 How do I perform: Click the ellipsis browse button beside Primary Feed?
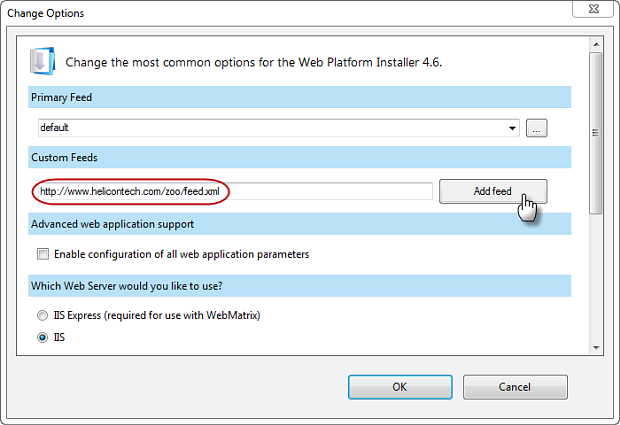point(538,128)
